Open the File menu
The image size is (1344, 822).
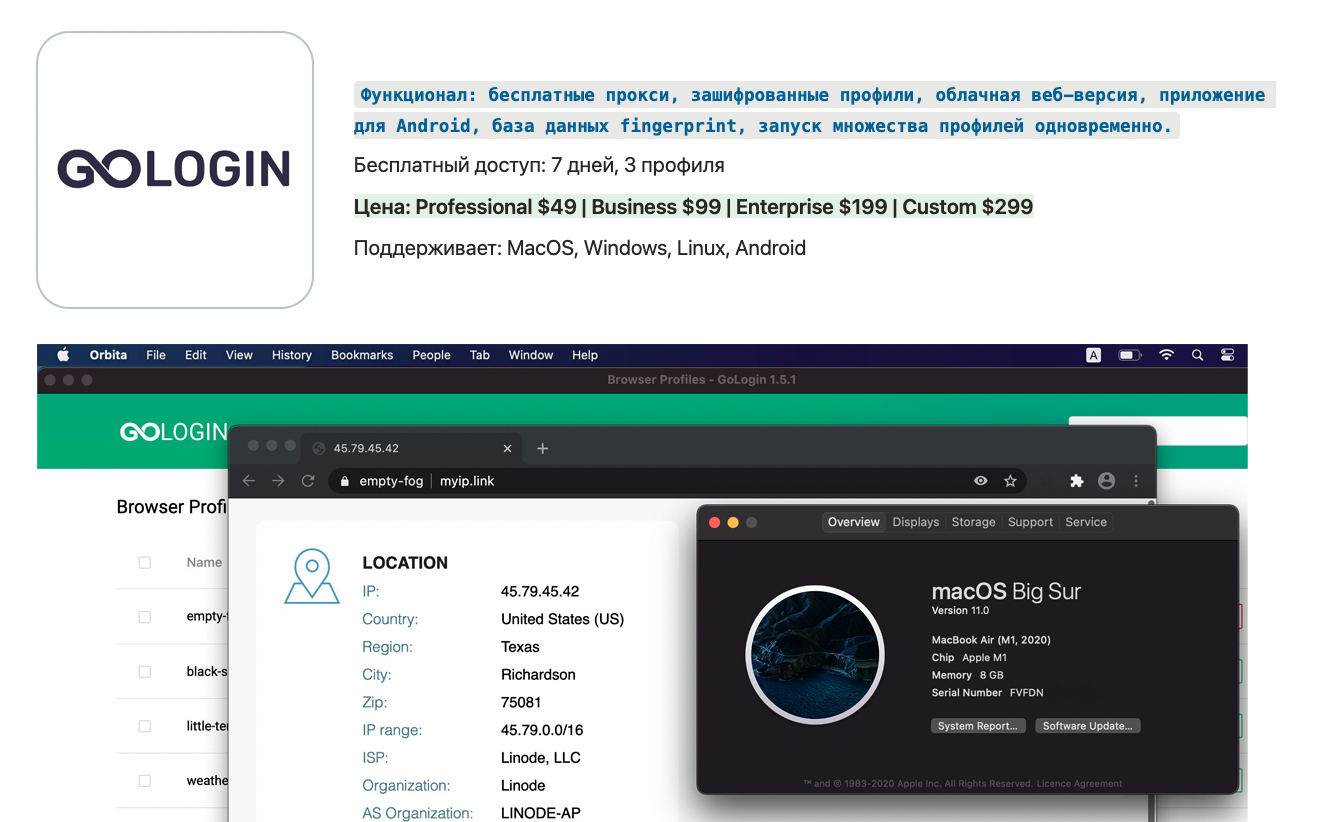[x=156, y=355]
